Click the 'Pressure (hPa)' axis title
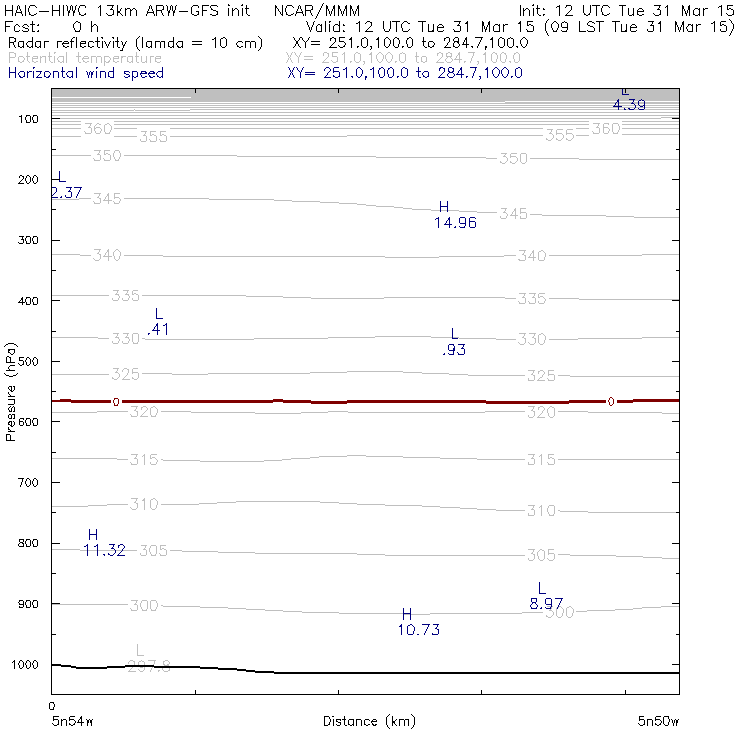This screenshot has width=740, height=740. point(10,392)
